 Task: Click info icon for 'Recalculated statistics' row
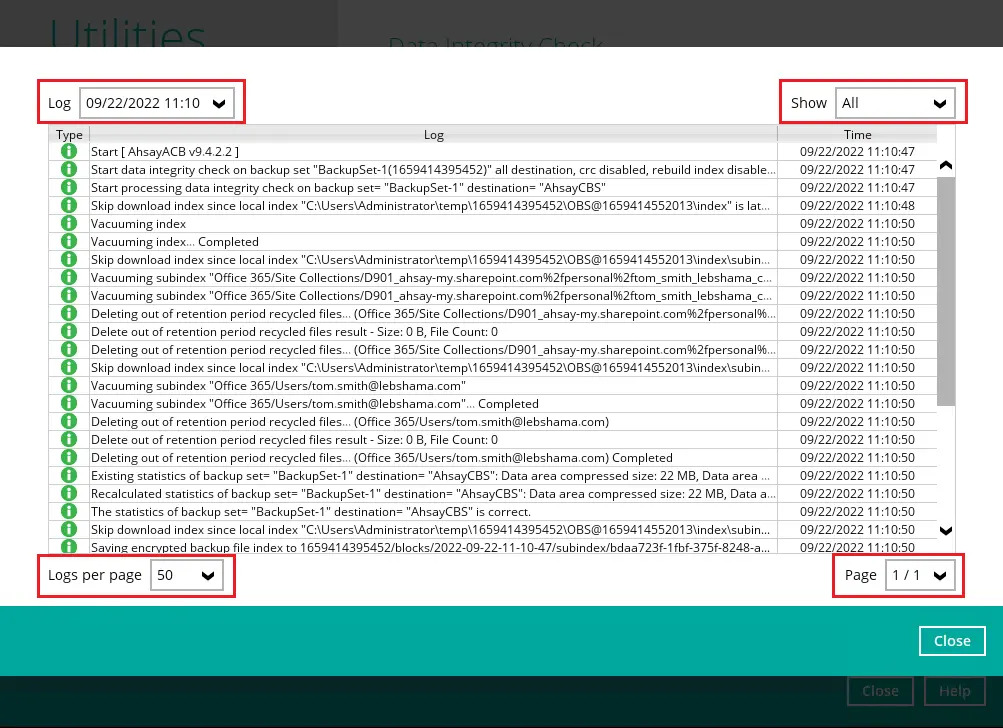point(69,494)
